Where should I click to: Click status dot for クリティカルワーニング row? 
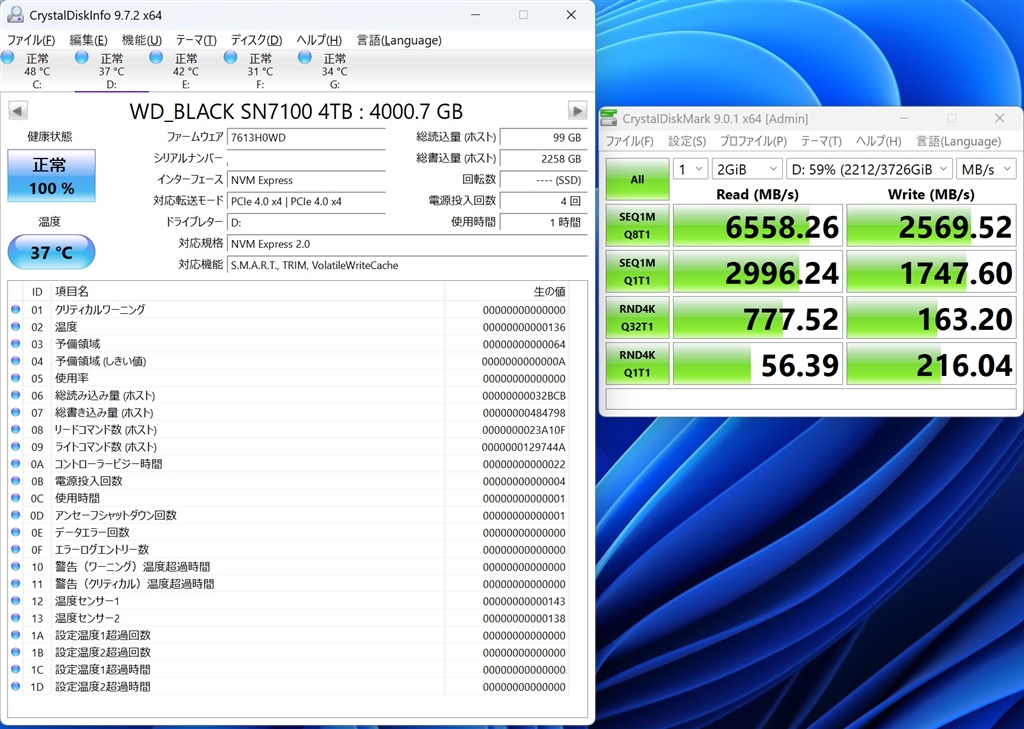point(16,309)
